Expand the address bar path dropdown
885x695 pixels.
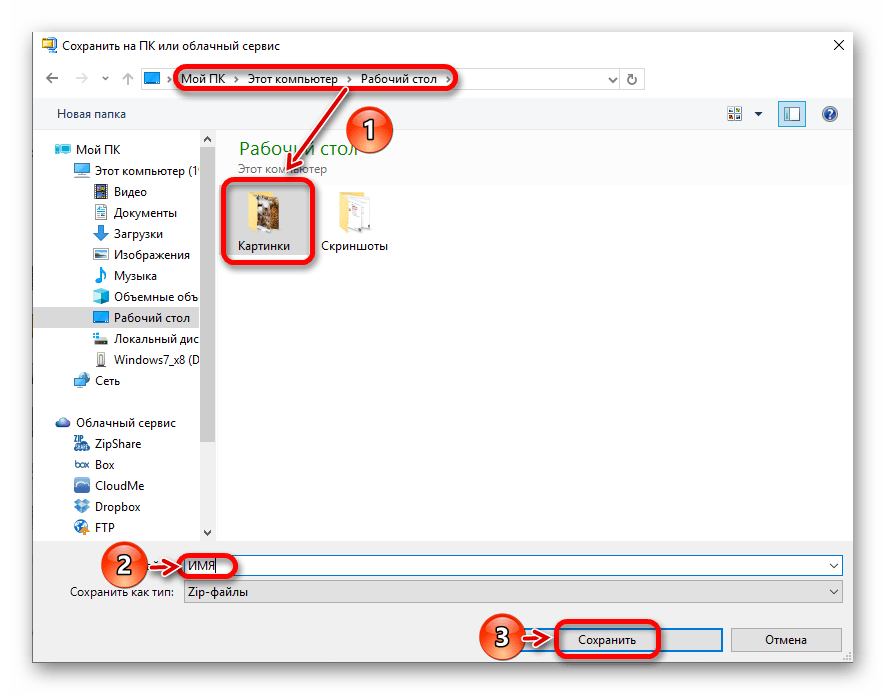coord(611,79)
